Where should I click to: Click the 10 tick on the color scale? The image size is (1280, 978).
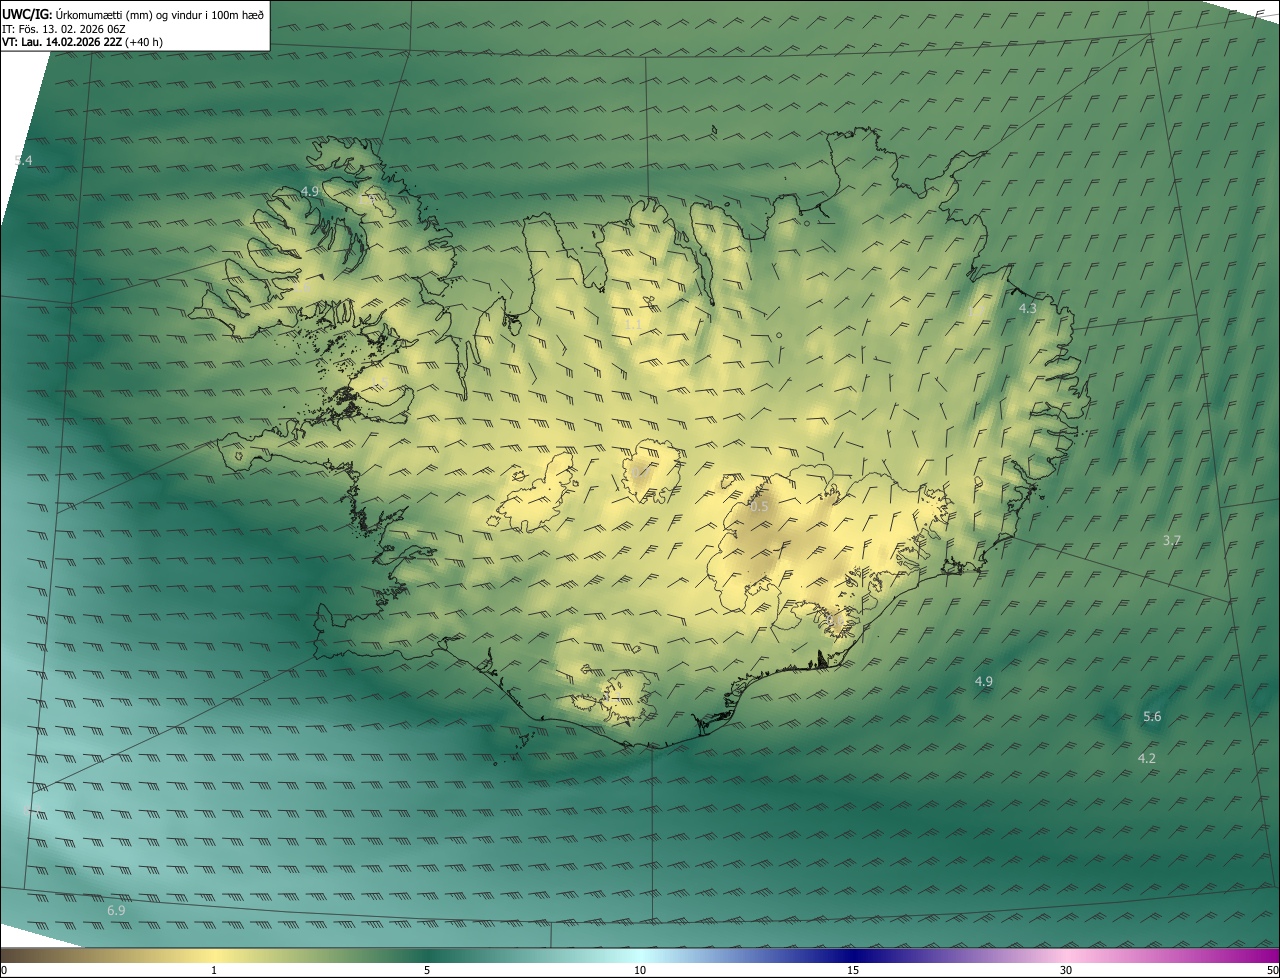coord(640,970)
